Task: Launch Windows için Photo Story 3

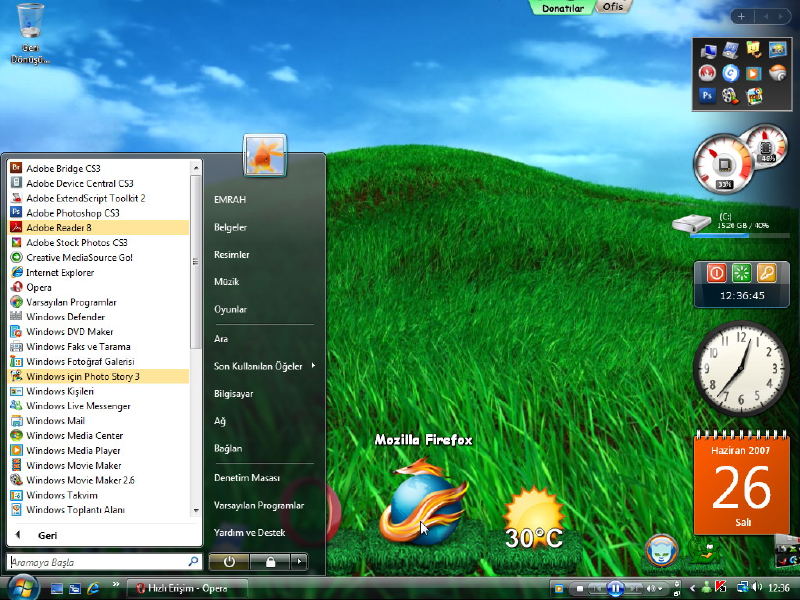Action: [x=98, y=377]
